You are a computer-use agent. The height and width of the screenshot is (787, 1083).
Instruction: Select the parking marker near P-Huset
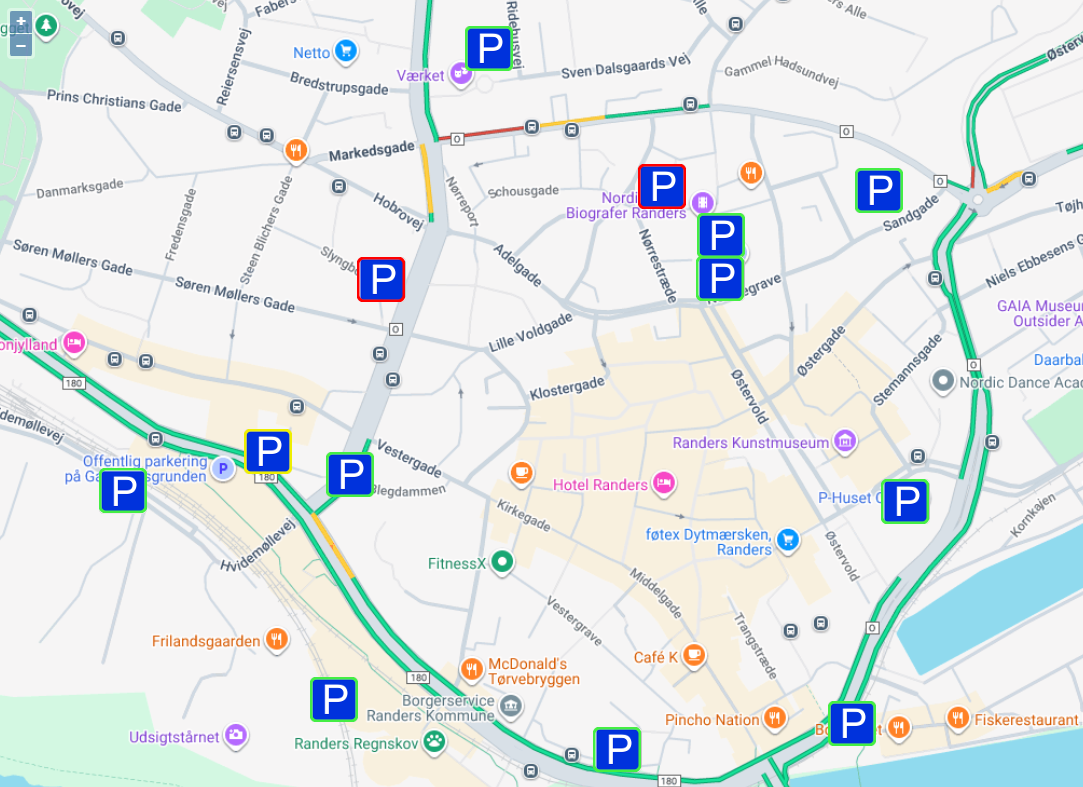(x=905, y=501)
